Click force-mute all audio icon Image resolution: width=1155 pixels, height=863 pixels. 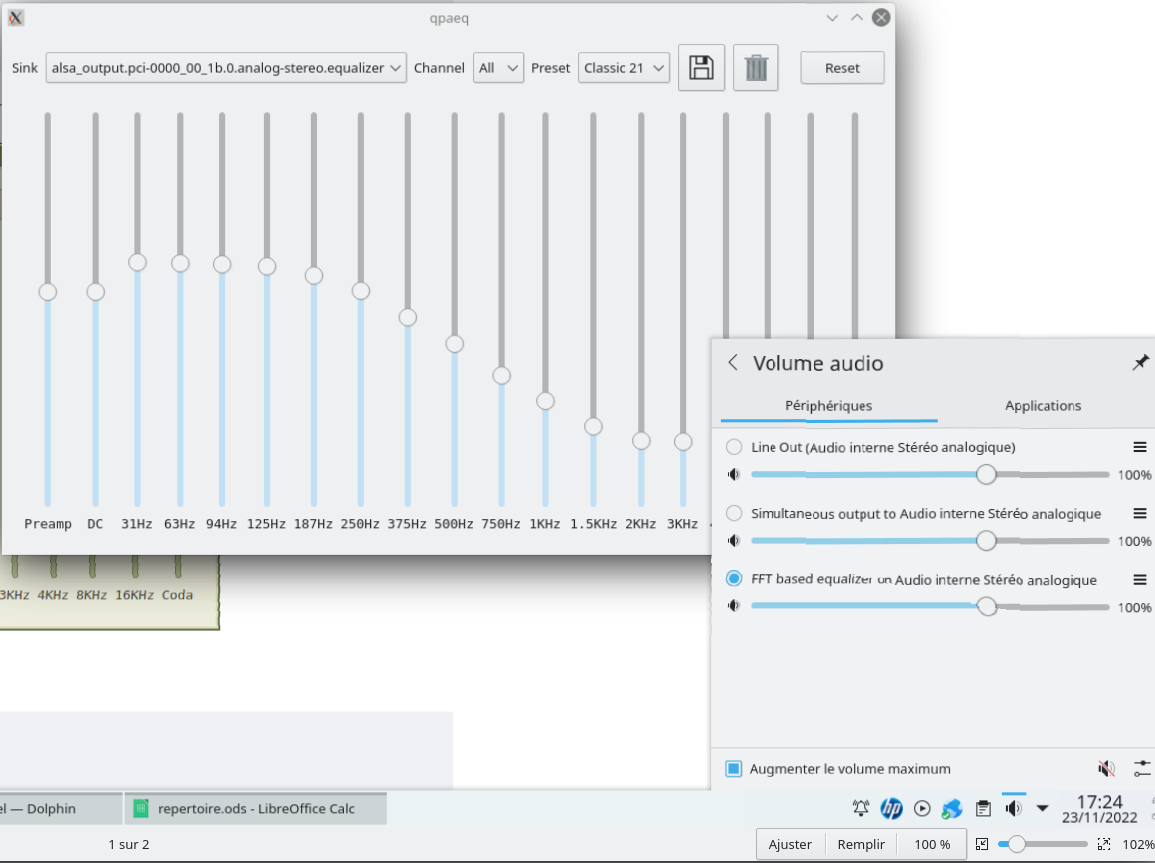click(1106, 769)
